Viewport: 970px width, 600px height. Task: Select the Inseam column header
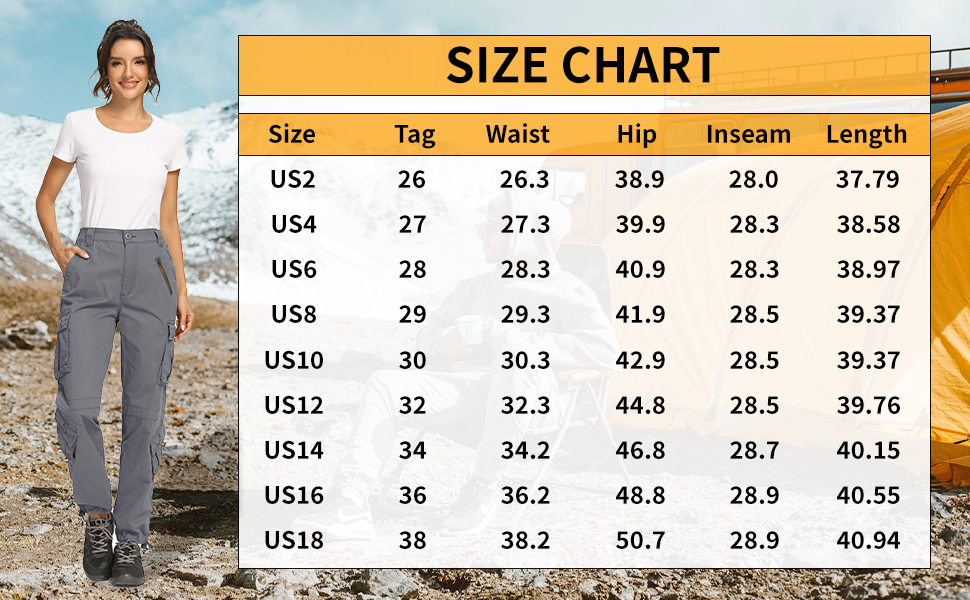click(x=748, y=135)
